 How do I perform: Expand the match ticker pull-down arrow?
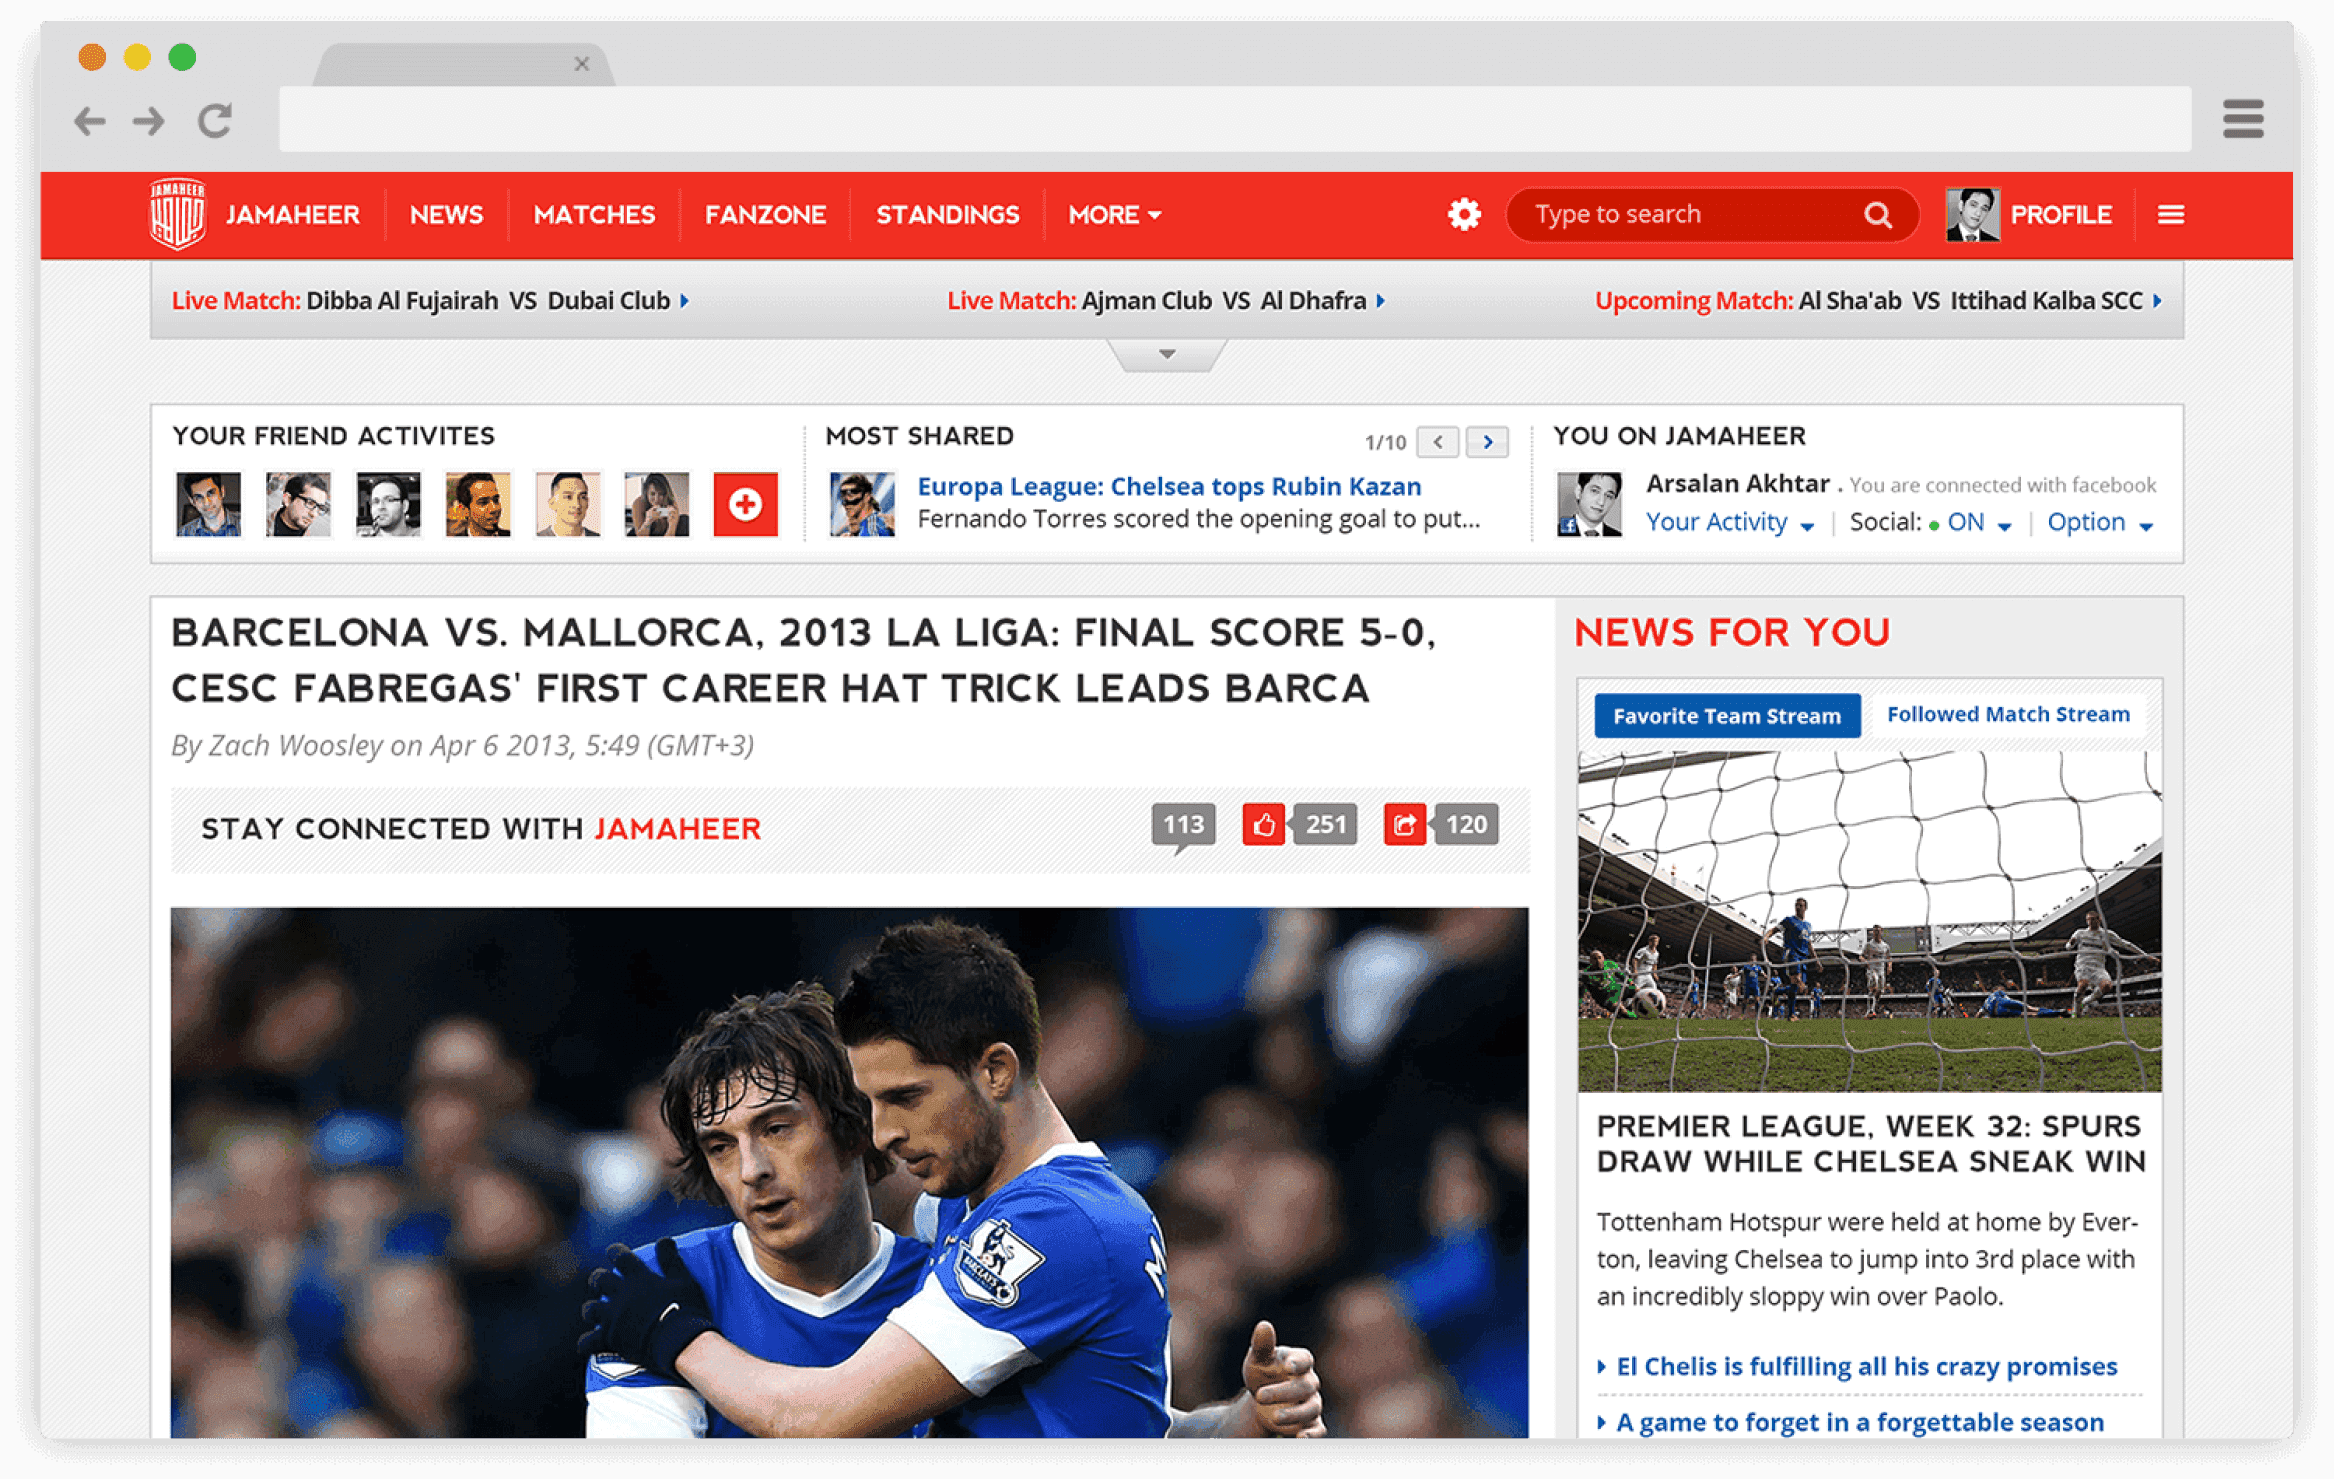(x=1166, y=354)
